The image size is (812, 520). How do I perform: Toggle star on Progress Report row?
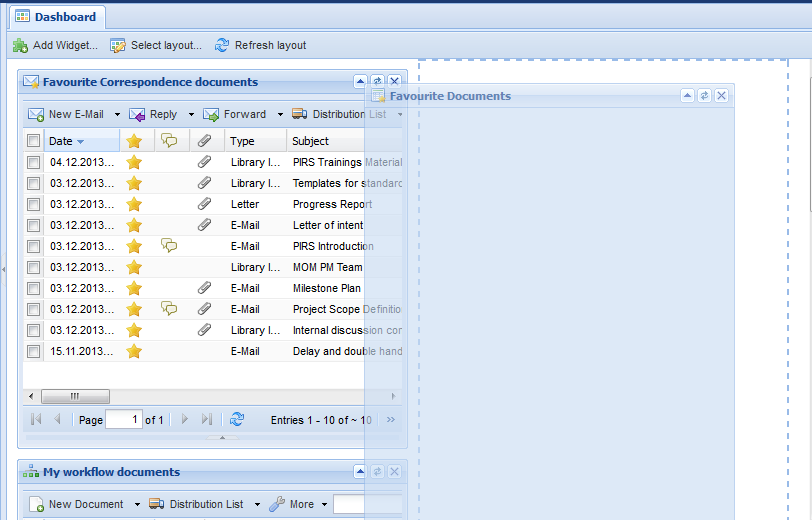134,205
